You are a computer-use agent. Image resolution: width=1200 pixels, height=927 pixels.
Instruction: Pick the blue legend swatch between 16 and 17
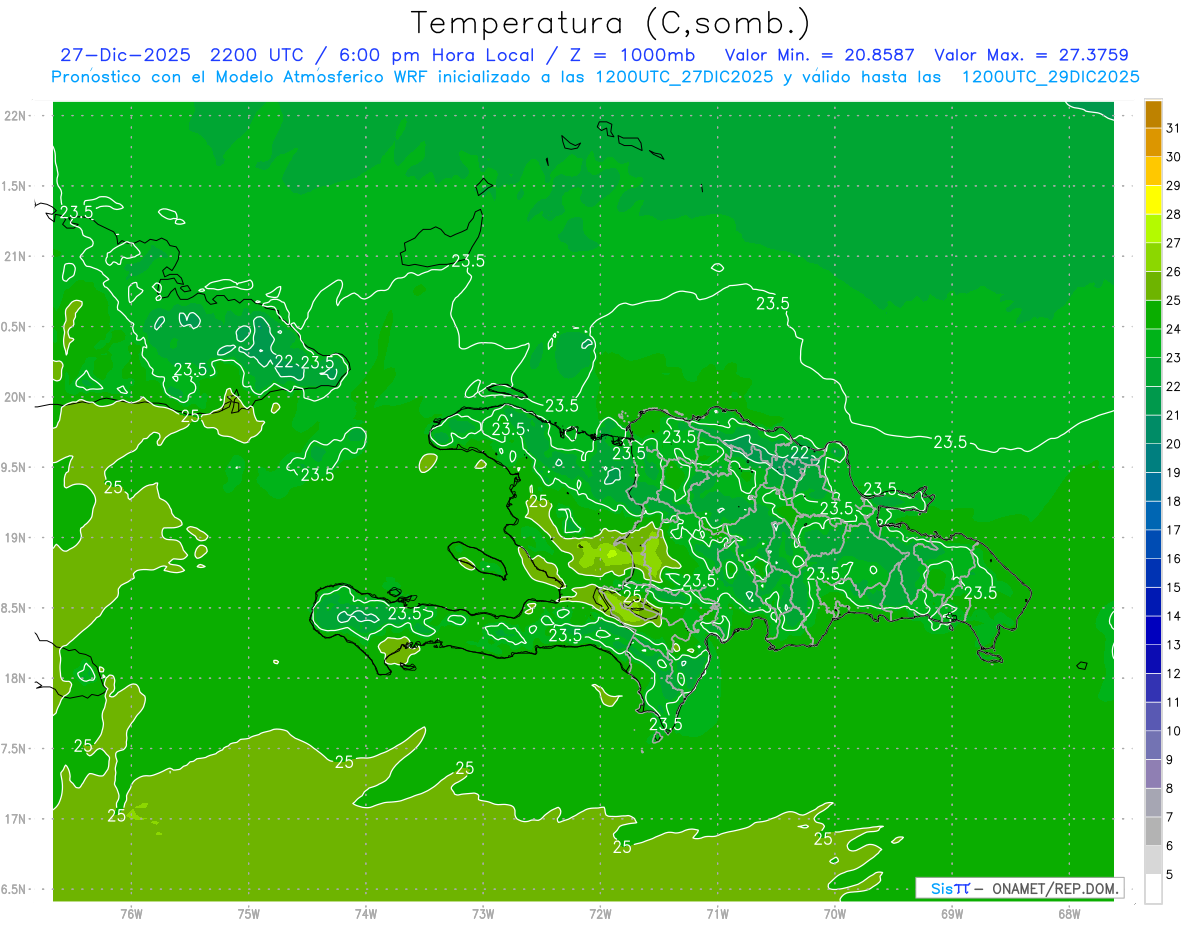(x=1153, y=544)
